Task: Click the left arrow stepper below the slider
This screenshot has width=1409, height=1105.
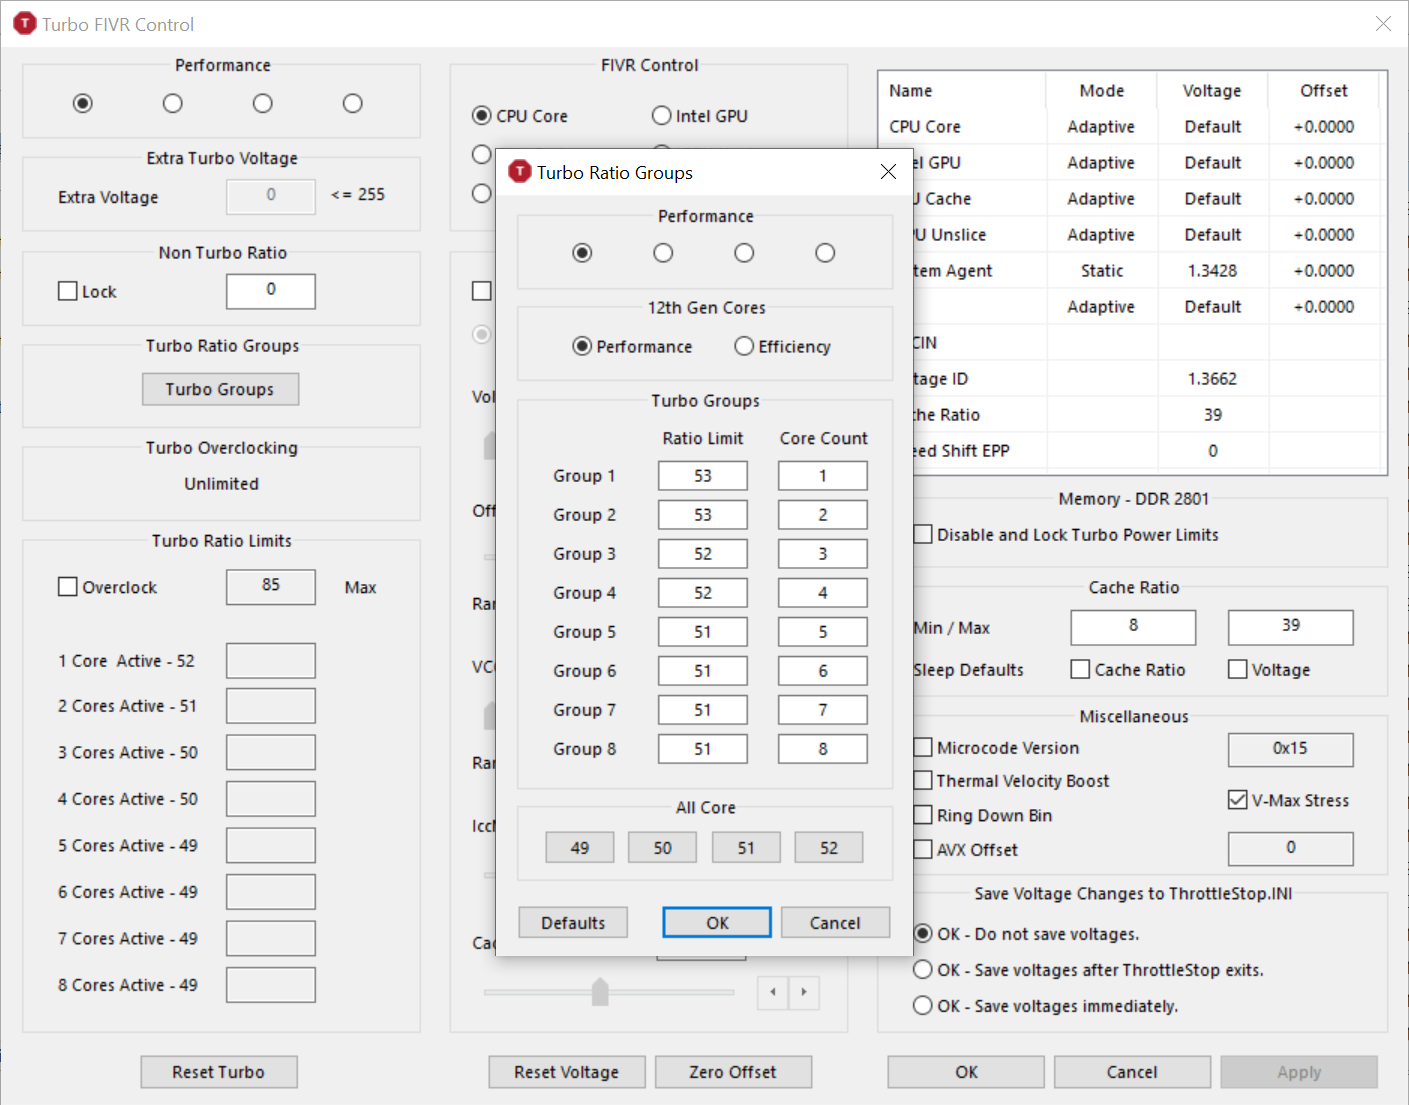Action: (x=772, y=992)
